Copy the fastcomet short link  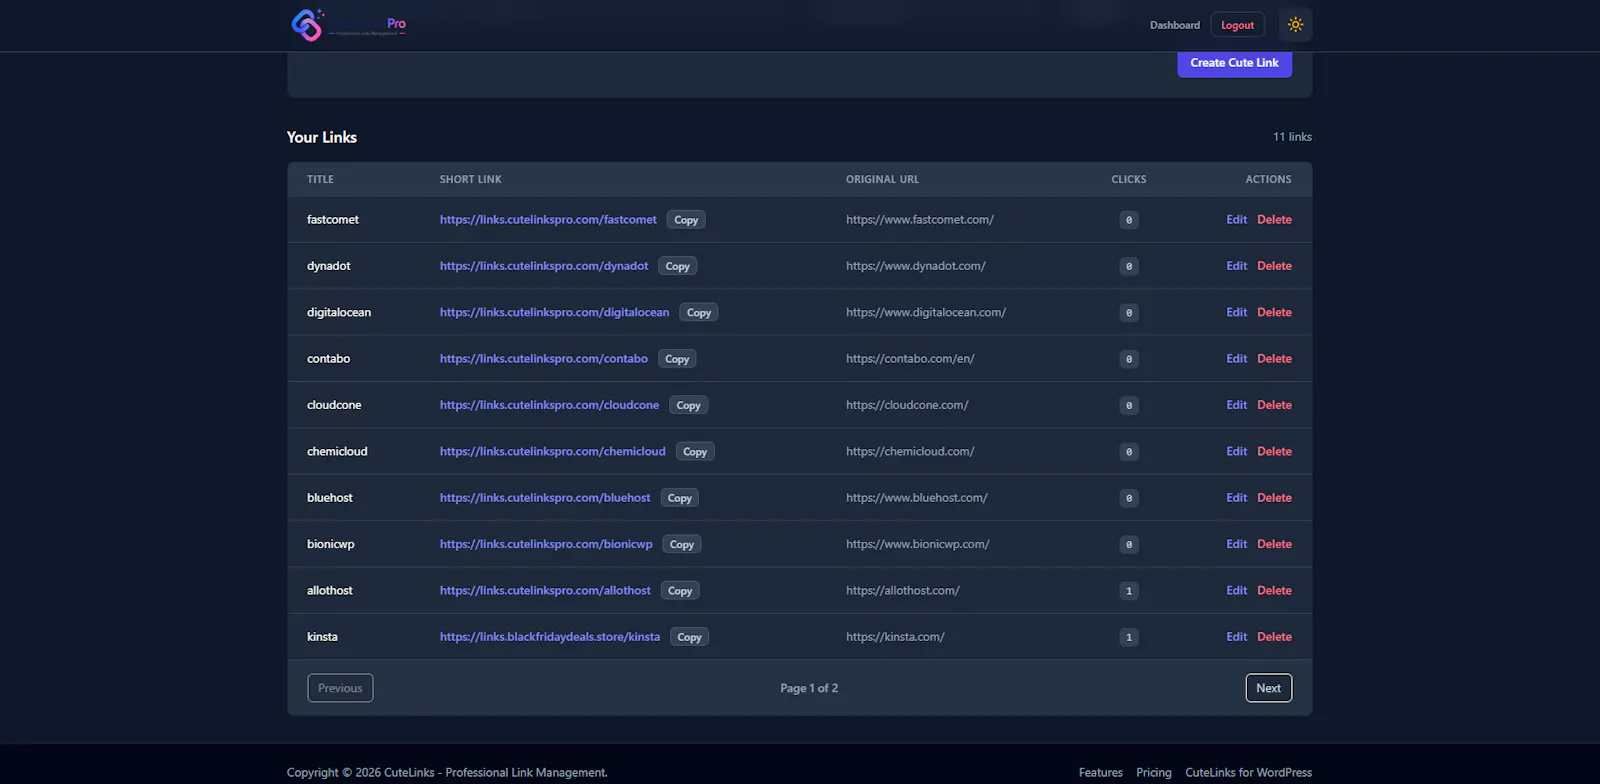pyautogui.click(x=686, y=220)
